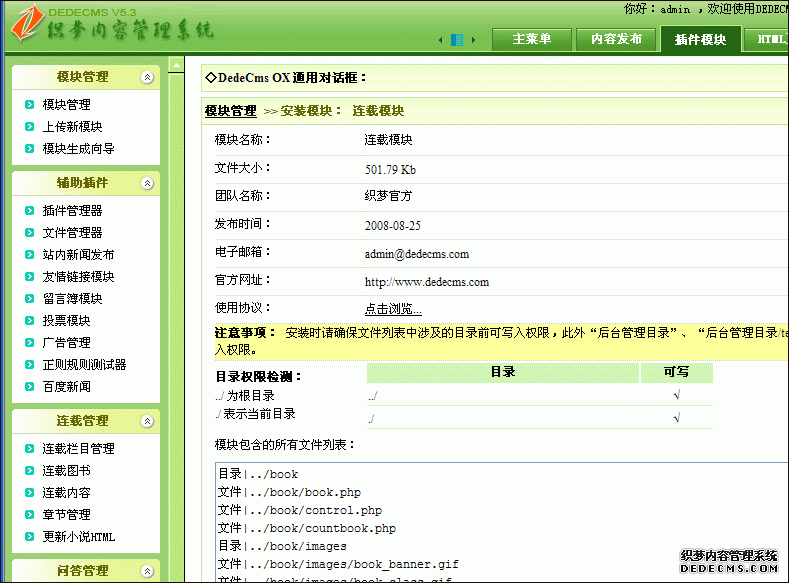Click the bullet icon beside 上传新模块
This screenshot has width=789, height=583.
point(29,127)
